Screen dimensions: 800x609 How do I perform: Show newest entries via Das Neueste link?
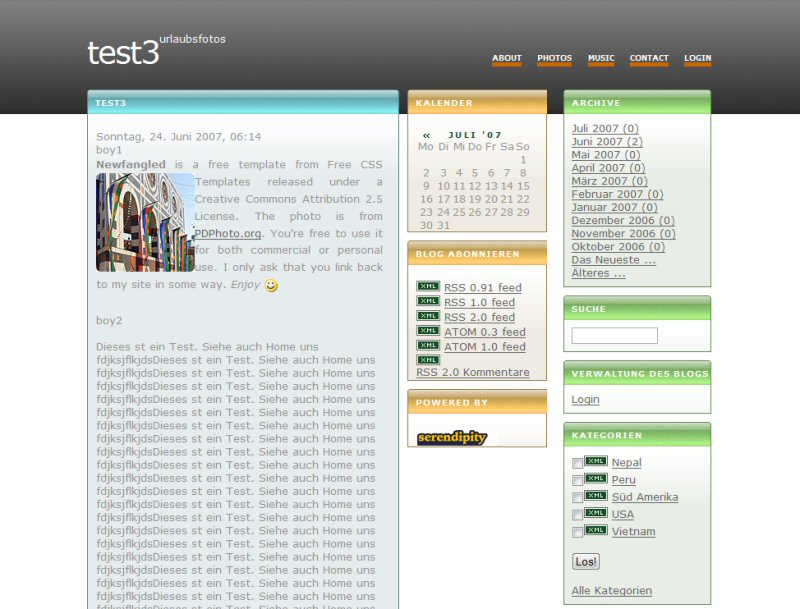point(613,260)
